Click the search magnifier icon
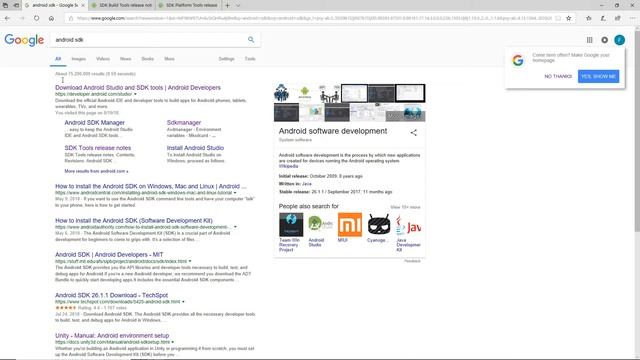 click(x=251, y=40)
